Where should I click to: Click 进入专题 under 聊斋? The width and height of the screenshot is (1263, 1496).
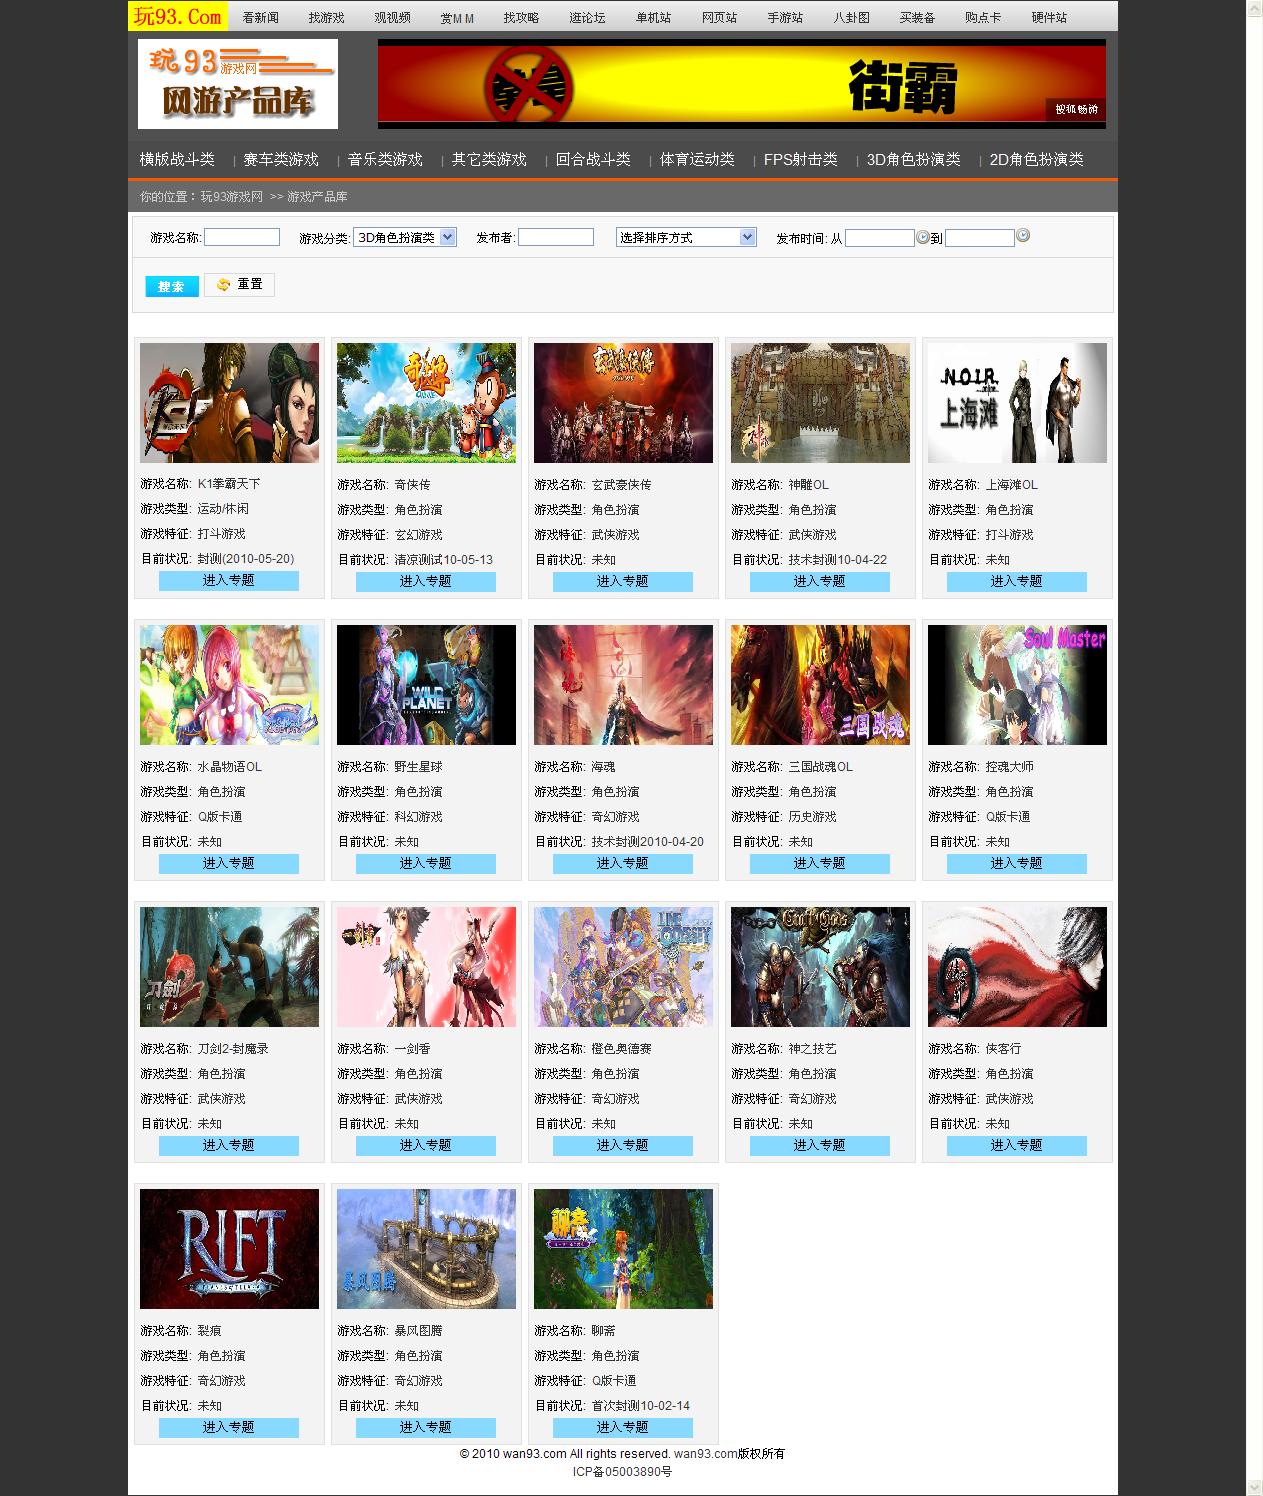623,1427
